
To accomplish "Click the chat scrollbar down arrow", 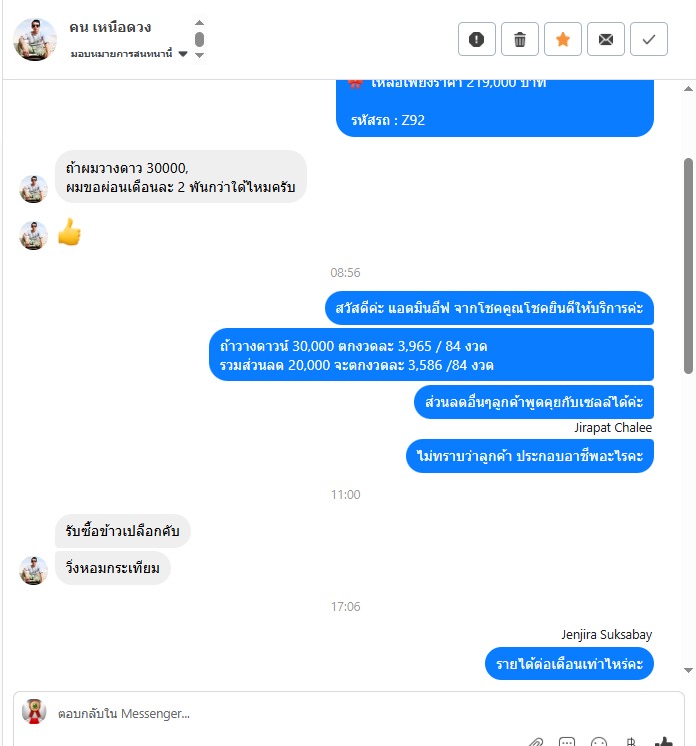I will click(688, 670).
